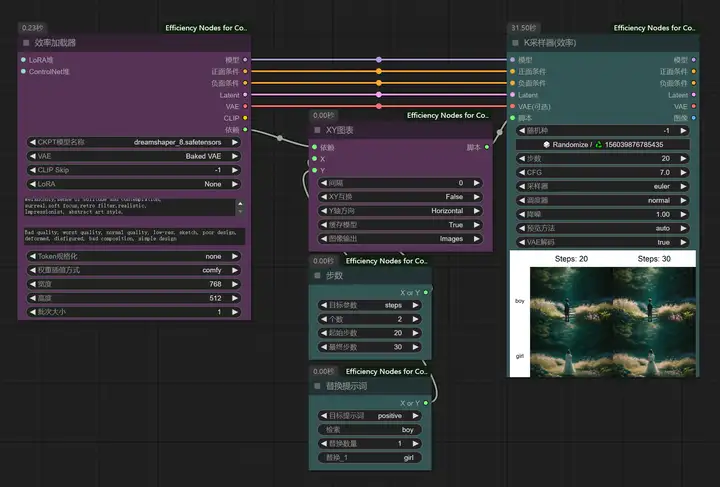The width and height of the screenshot is (720, 487).
Task: Click the 依赖 output port on 效率加载器
Action: point(245,130)
